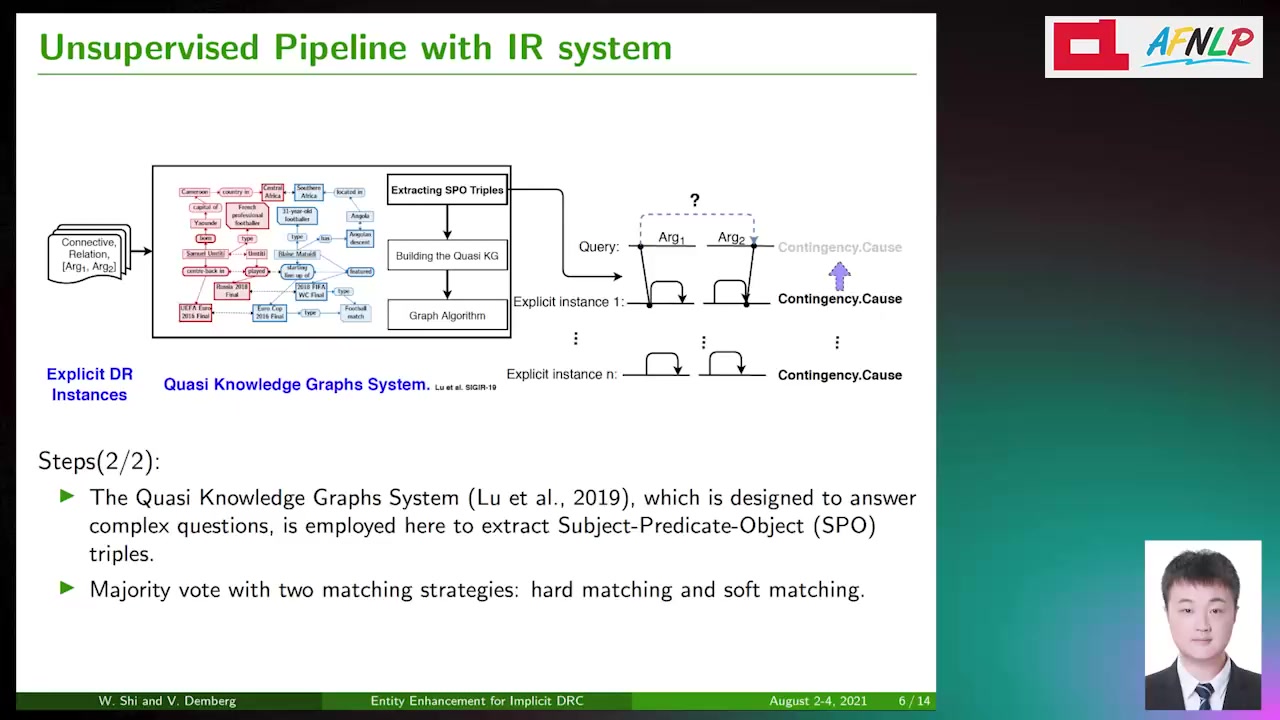The image size is (1280, 720).
Task: Click the 'Arg2' label in the query row
Action: 731,238
